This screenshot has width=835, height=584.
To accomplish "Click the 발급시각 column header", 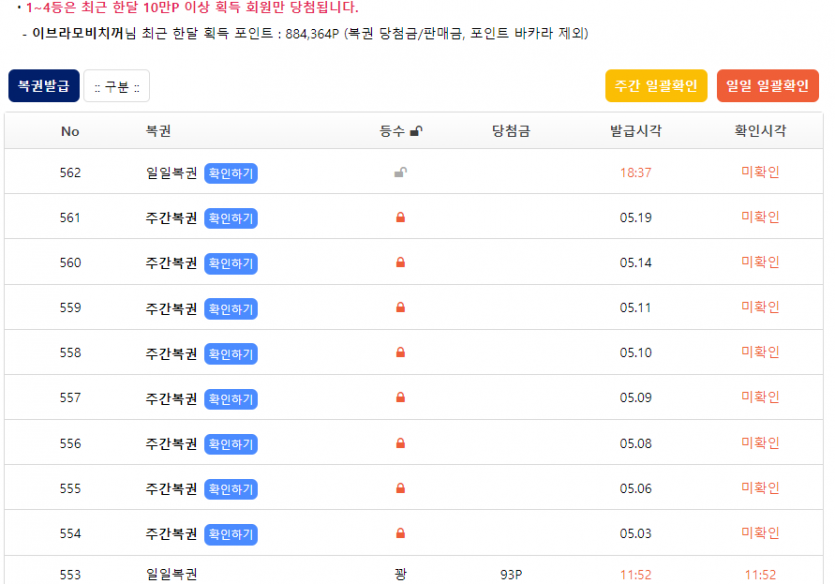I will pyautogui.click(x=635, y=131).
